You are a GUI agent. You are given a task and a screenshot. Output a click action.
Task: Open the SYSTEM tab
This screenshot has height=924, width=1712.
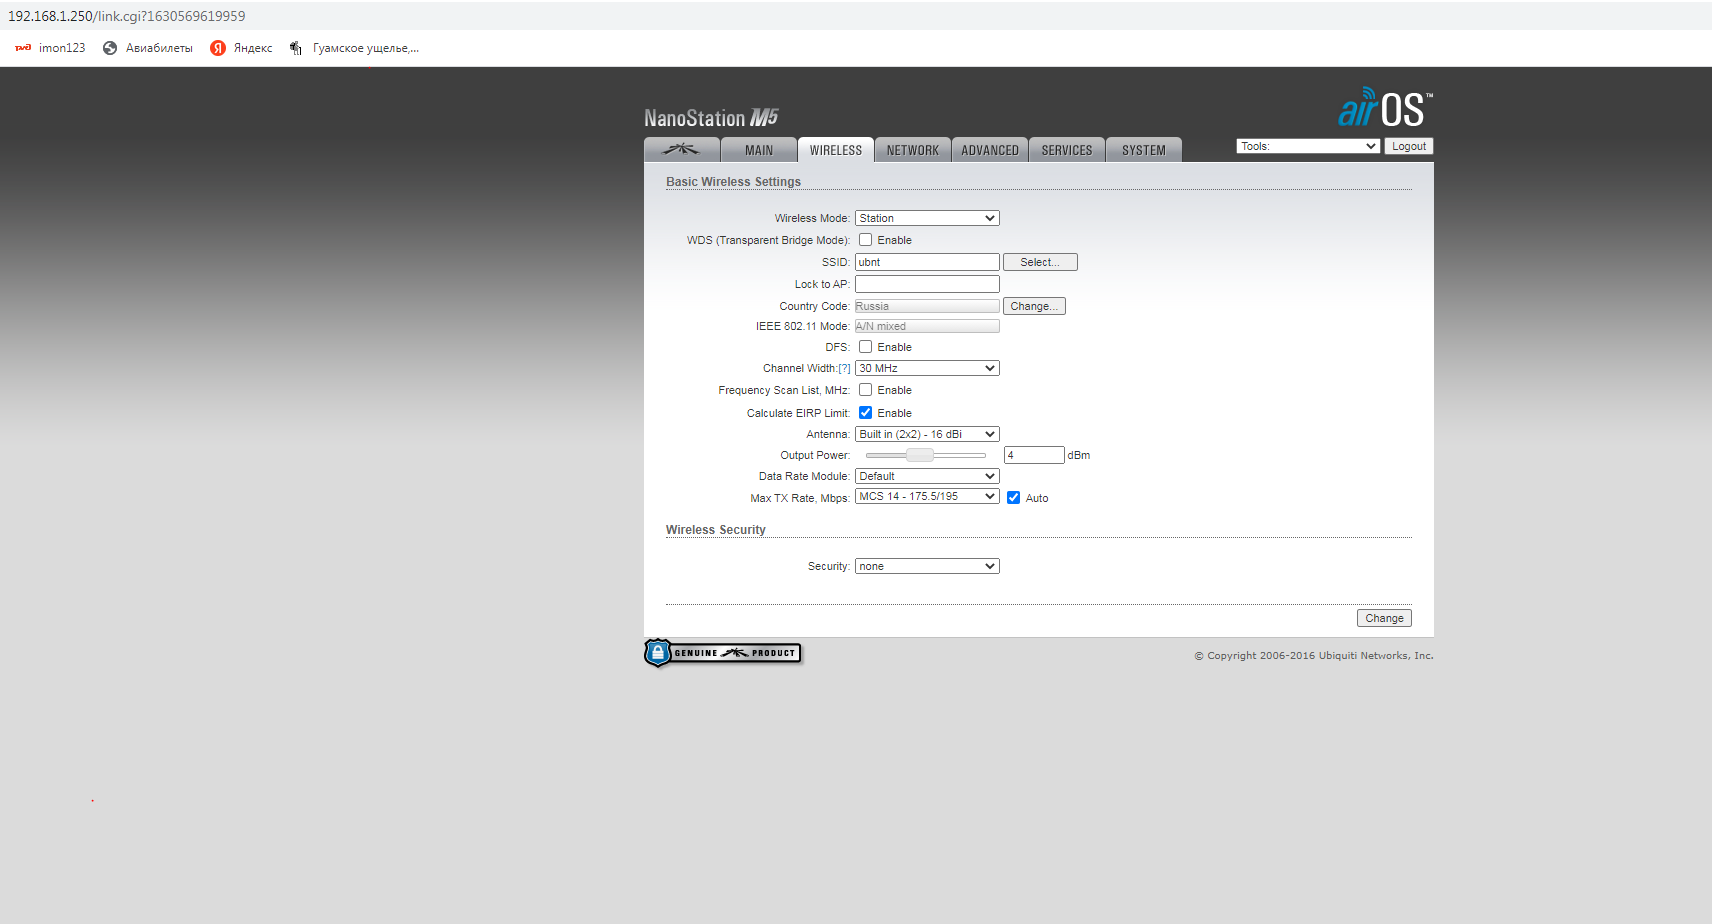(x=1144, y=150)
